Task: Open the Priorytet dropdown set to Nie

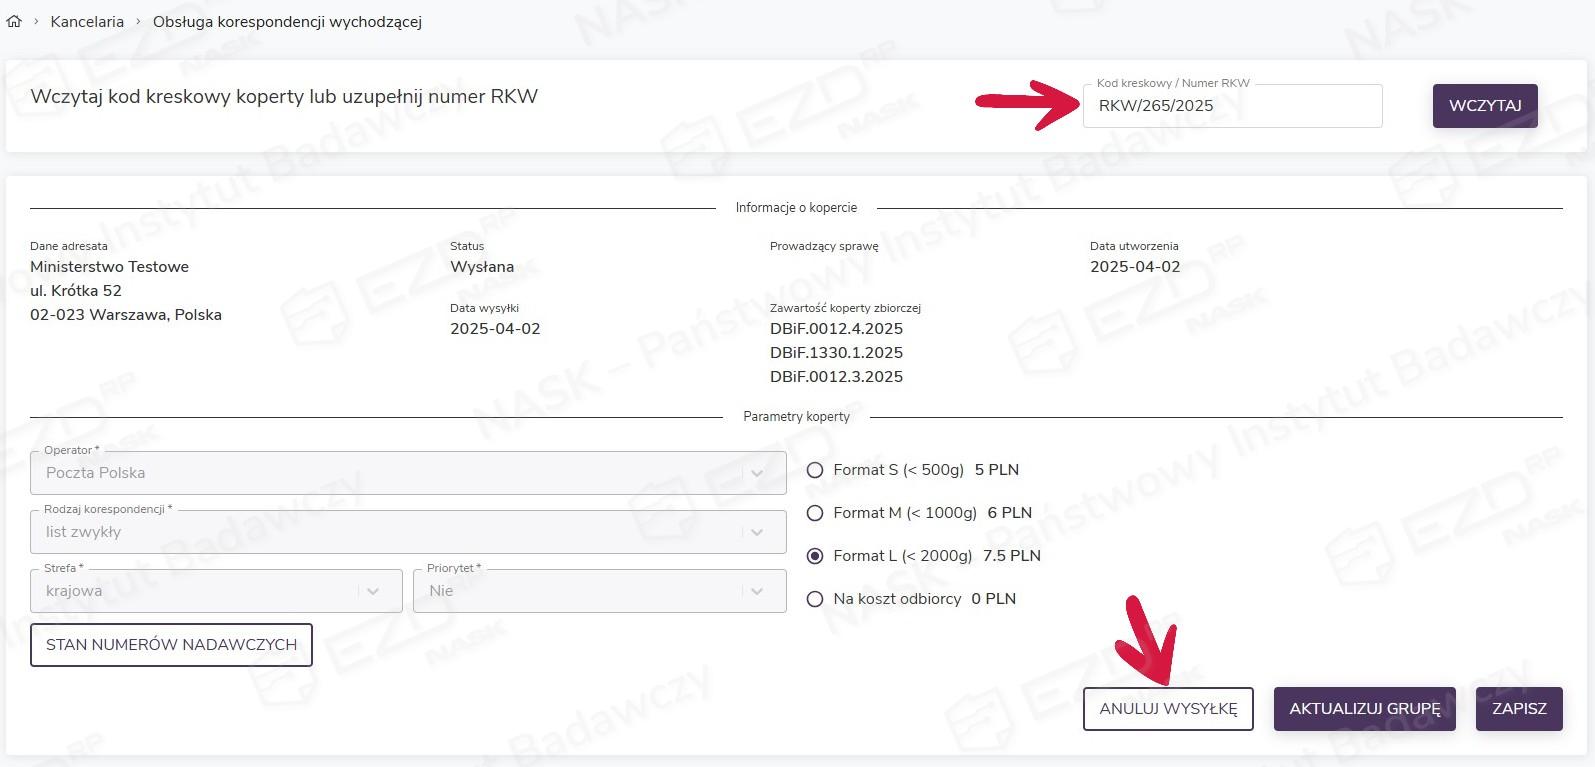Action: click(x=599, y=591)
